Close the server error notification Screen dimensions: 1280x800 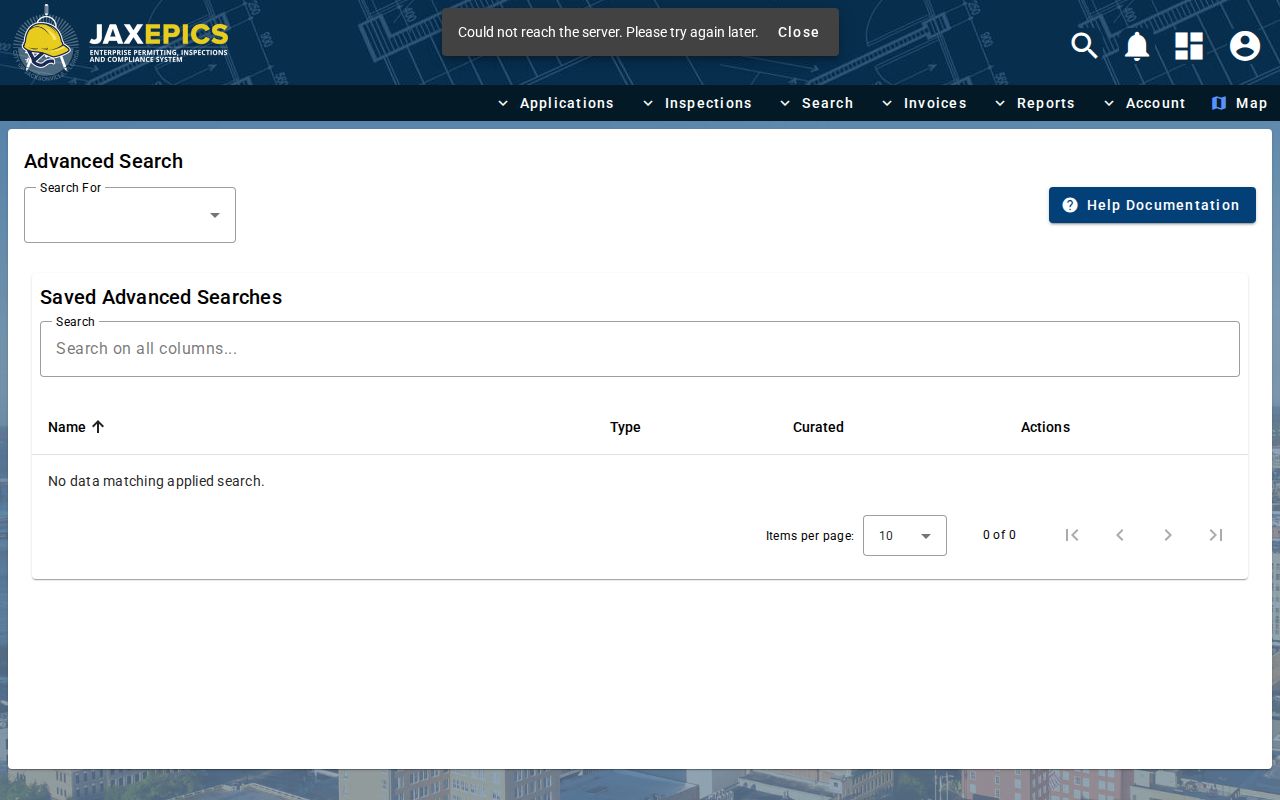pyautogui.click(x=798, y=32)
